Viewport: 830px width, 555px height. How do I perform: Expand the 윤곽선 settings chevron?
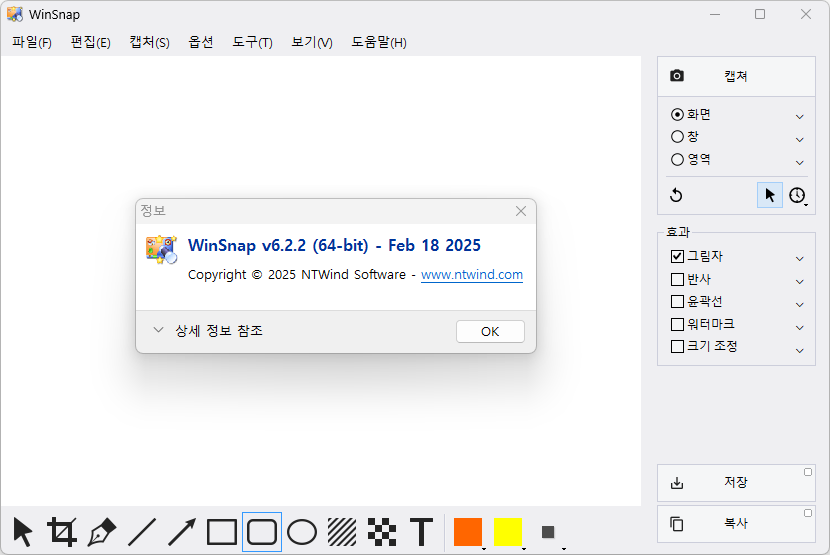(x=800, y=305)
